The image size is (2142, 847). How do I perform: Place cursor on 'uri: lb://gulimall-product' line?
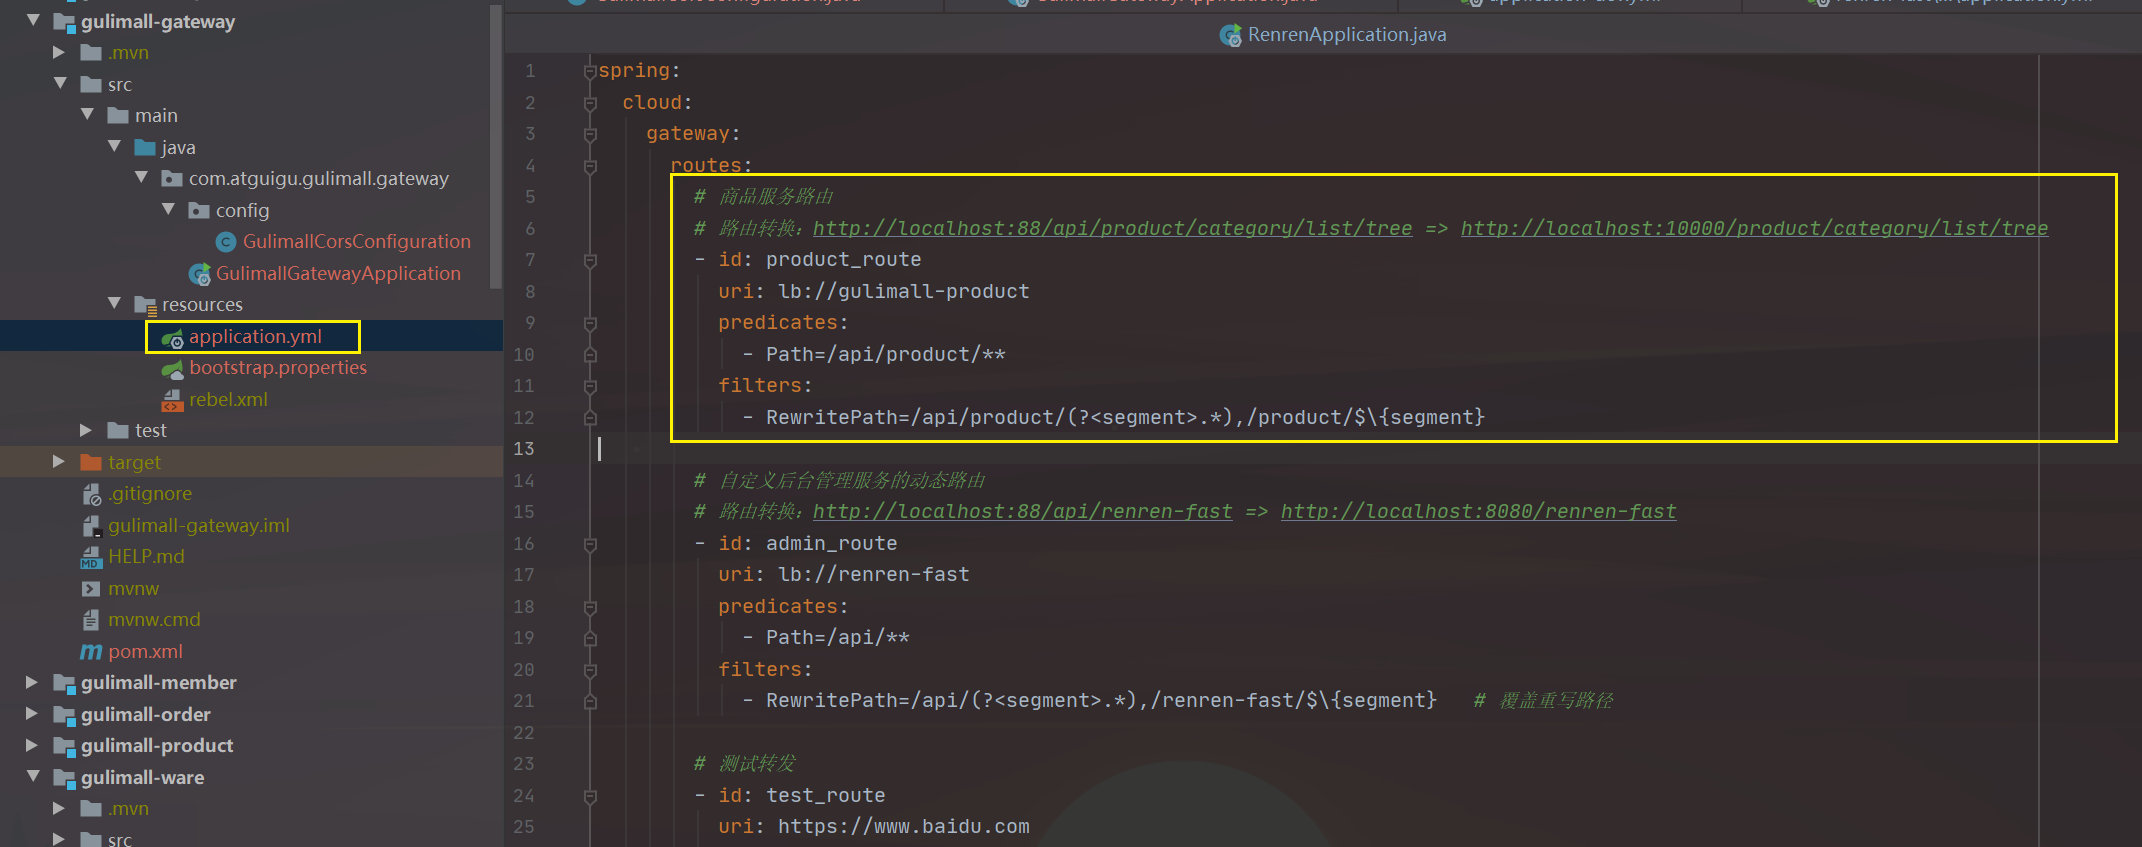873,291
